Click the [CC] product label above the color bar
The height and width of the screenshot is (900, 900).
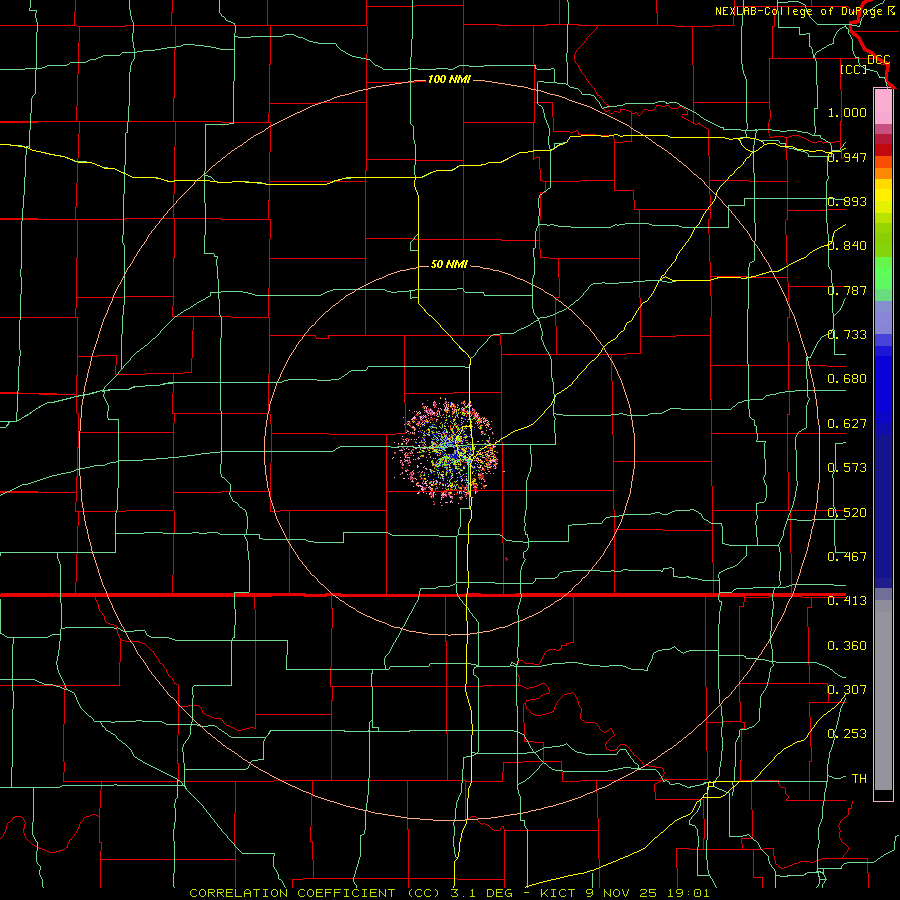pyautogui.click(x=854, y=69)
